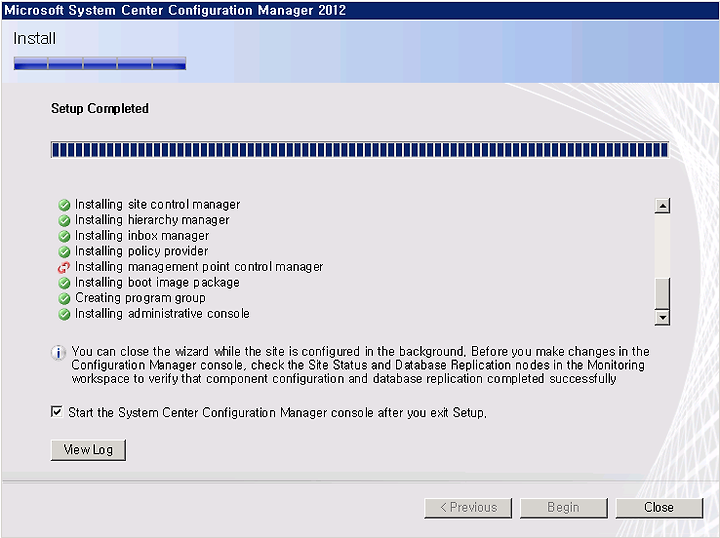Image resolution: width=720 pixels, height=538 pixels.
Task: Click the green check beside boot image package
Action: coord(64,283)
